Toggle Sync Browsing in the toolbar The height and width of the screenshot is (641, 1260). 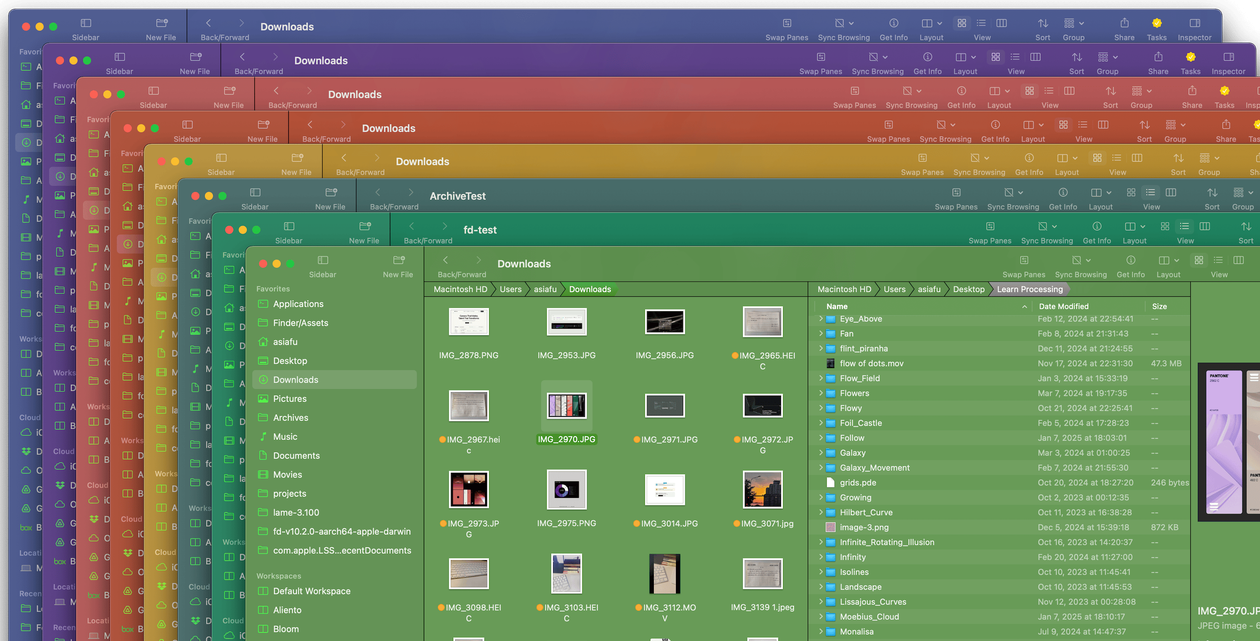click(1077, 260)
